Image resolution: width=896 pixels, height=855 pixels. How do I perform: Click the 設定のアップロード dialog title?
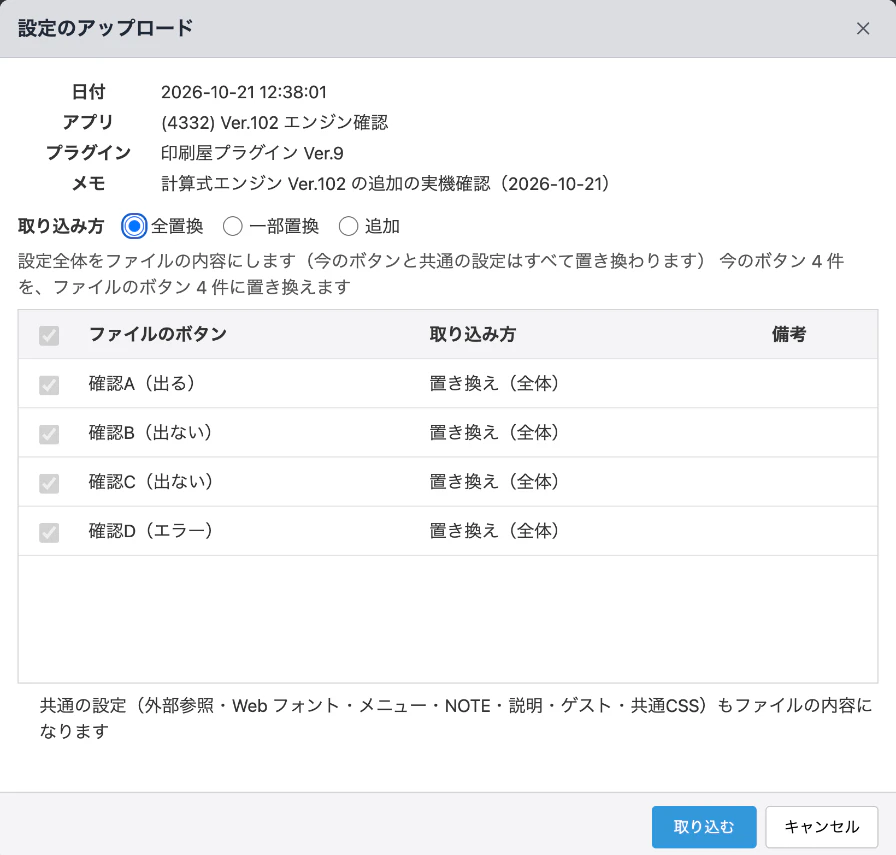tap(106, 28)
